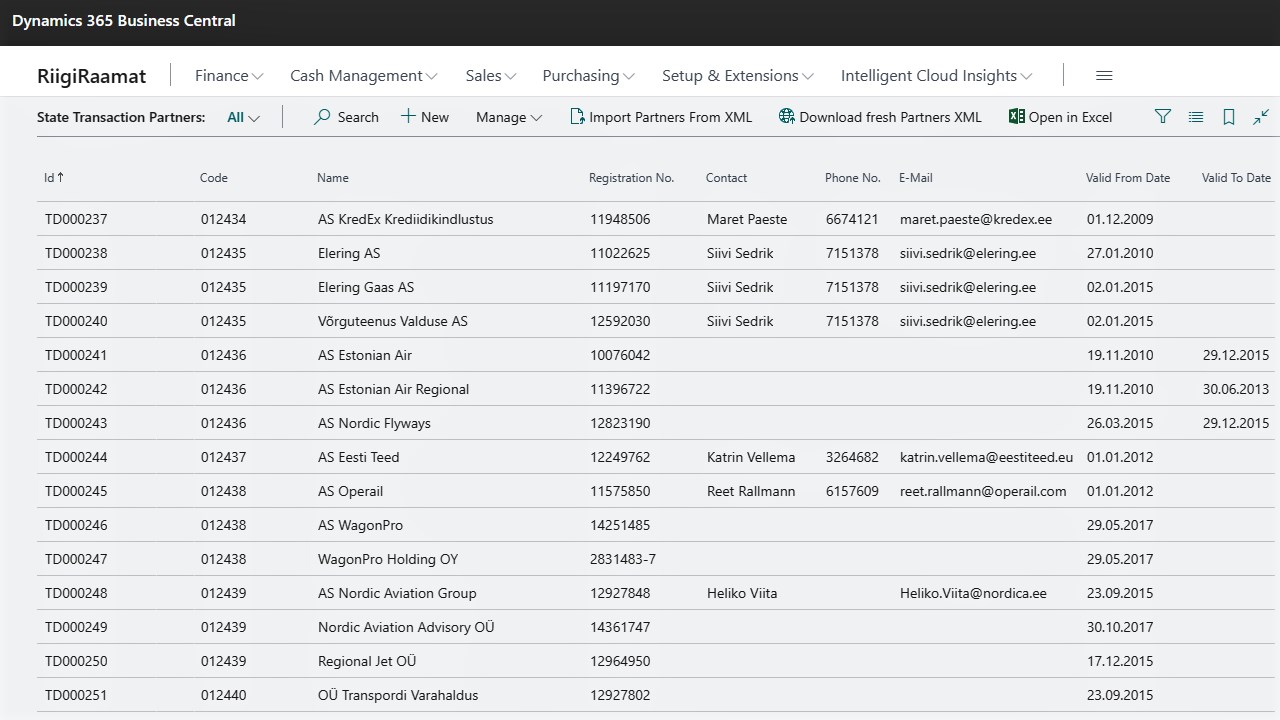This screenshot has height=720, width=1280.
Task: Click email katrin.vellema@eestiteed.eu
Action: tap(987, 457)
